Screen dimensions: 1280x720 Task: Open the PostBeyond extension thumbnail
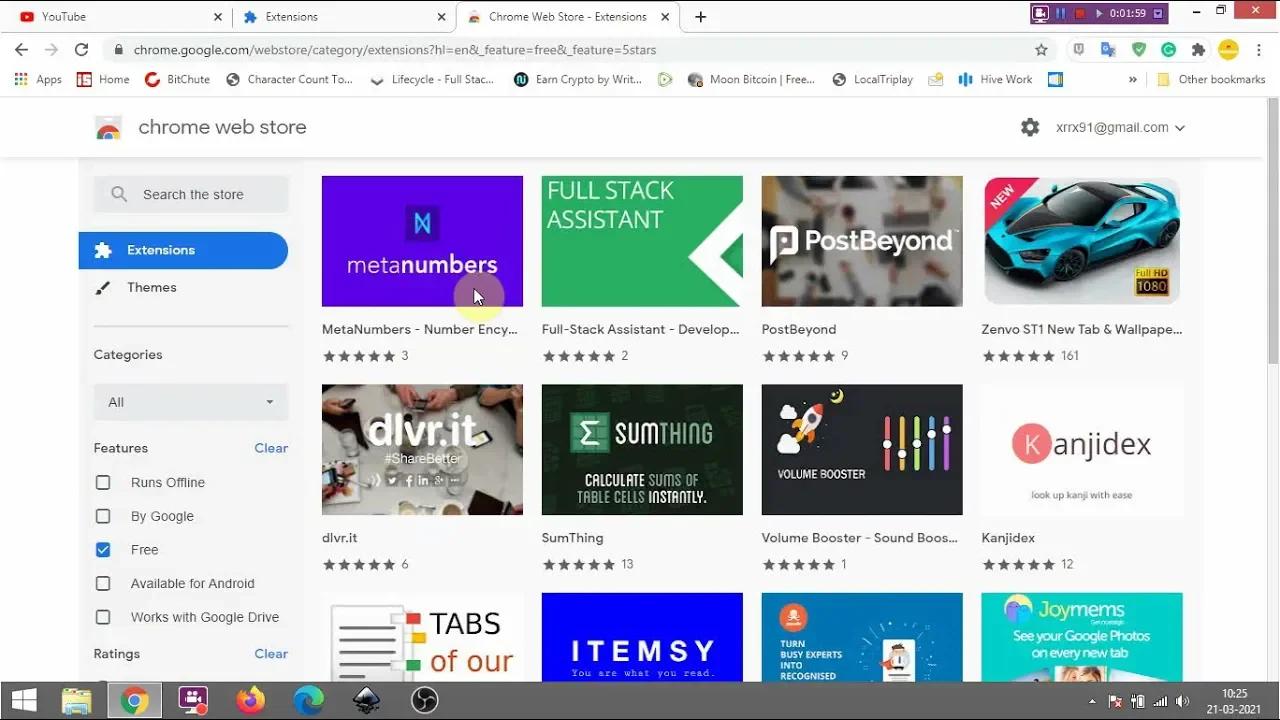pos(862,241)
